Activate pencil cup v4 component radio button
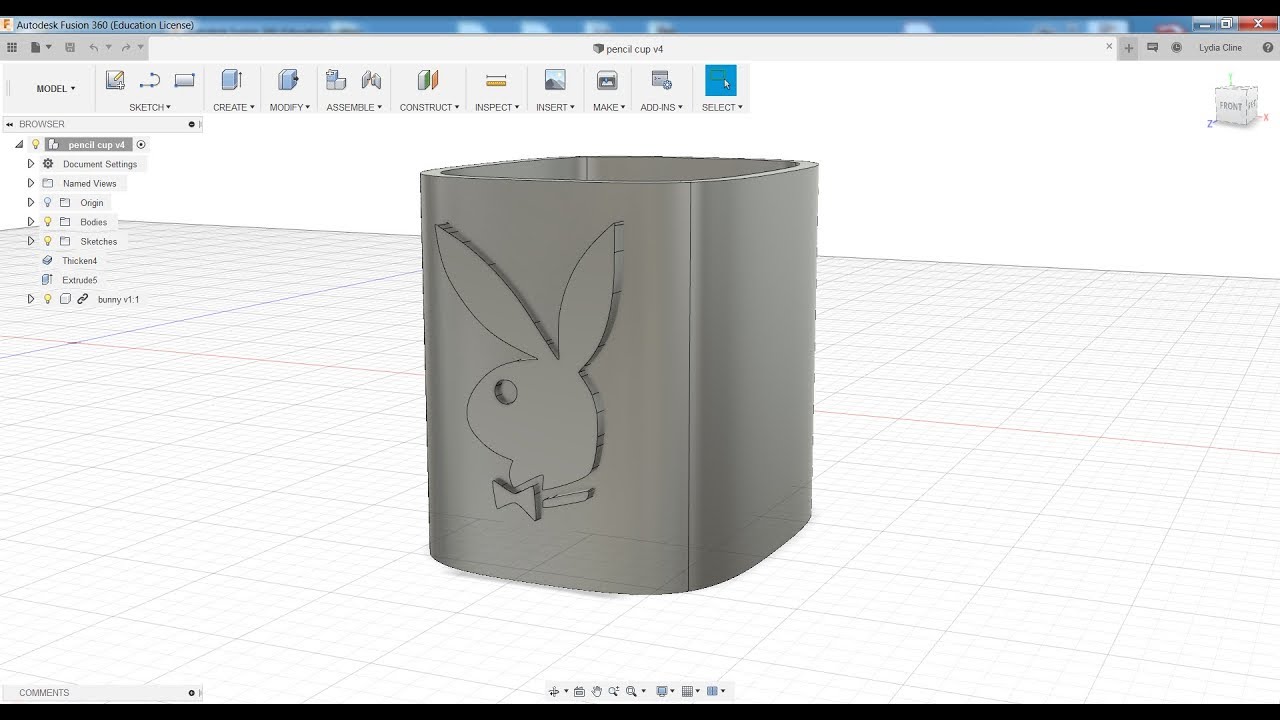 (141, 145)
